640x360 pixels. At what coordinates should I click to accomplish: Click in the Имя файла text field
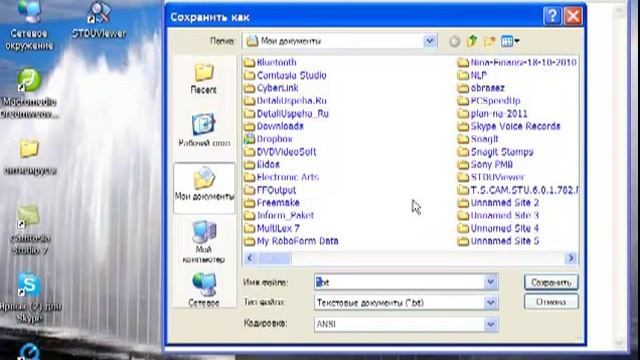point(400,282)
